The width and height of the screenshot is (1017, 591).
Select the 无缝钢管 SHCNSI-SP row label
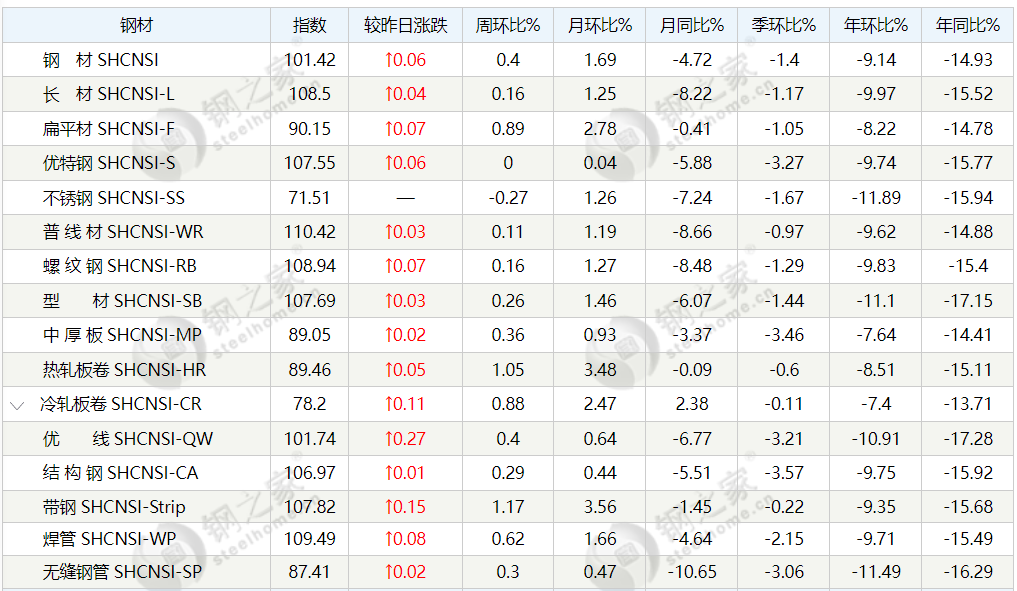point(122,573)
